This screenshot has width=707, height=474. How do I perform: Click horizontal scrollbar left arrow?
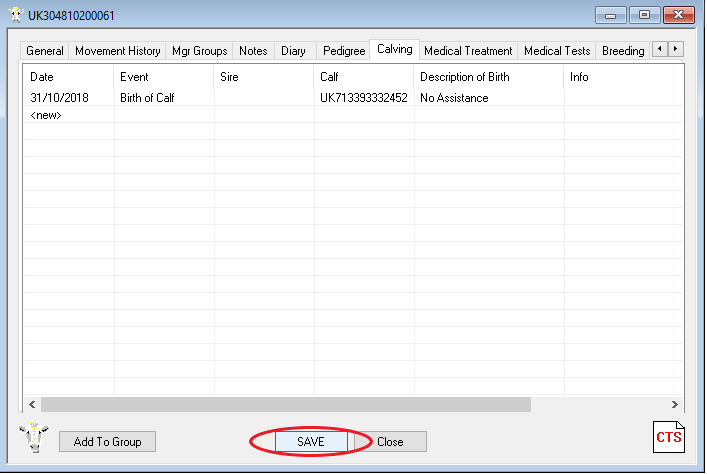coord(31,404)
